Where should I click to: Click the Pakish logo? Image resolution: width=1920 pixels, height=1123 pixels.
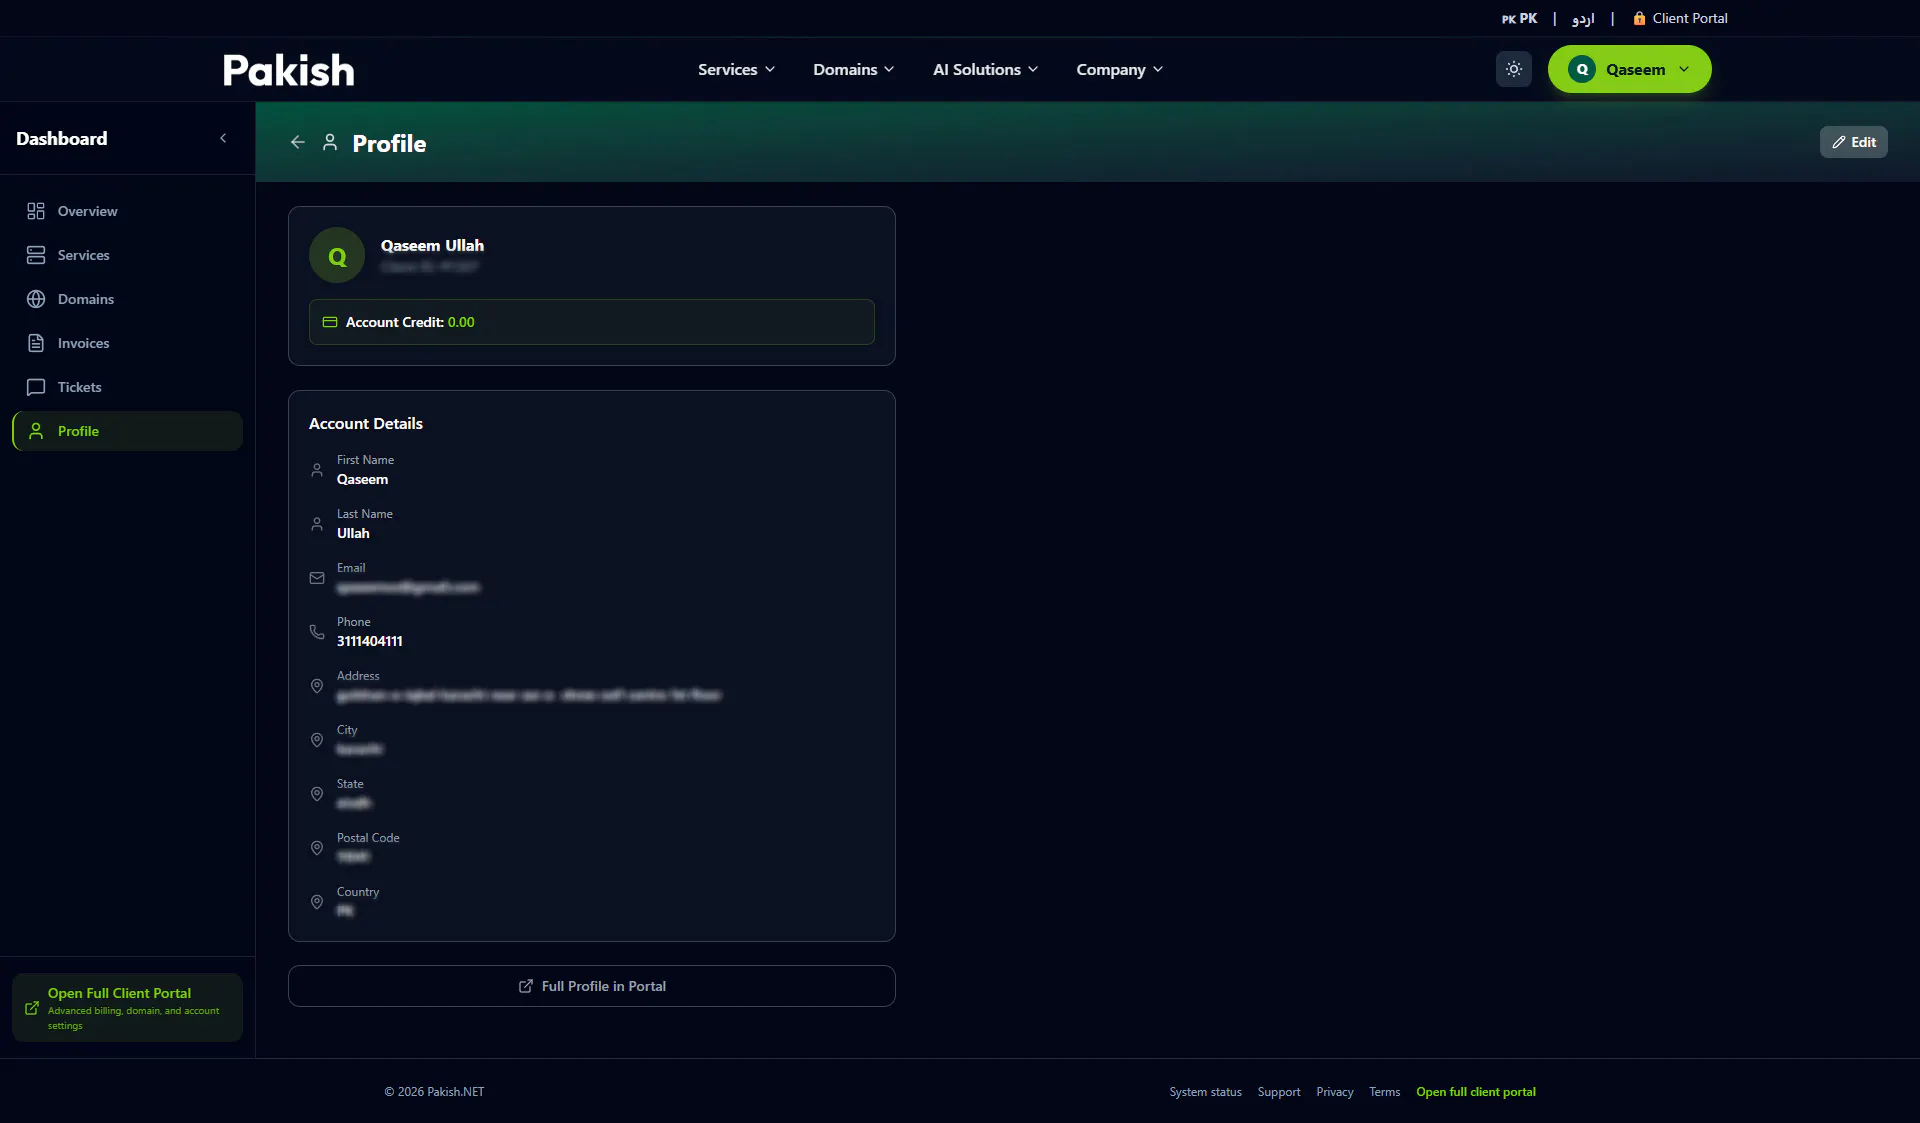(288, 70)
